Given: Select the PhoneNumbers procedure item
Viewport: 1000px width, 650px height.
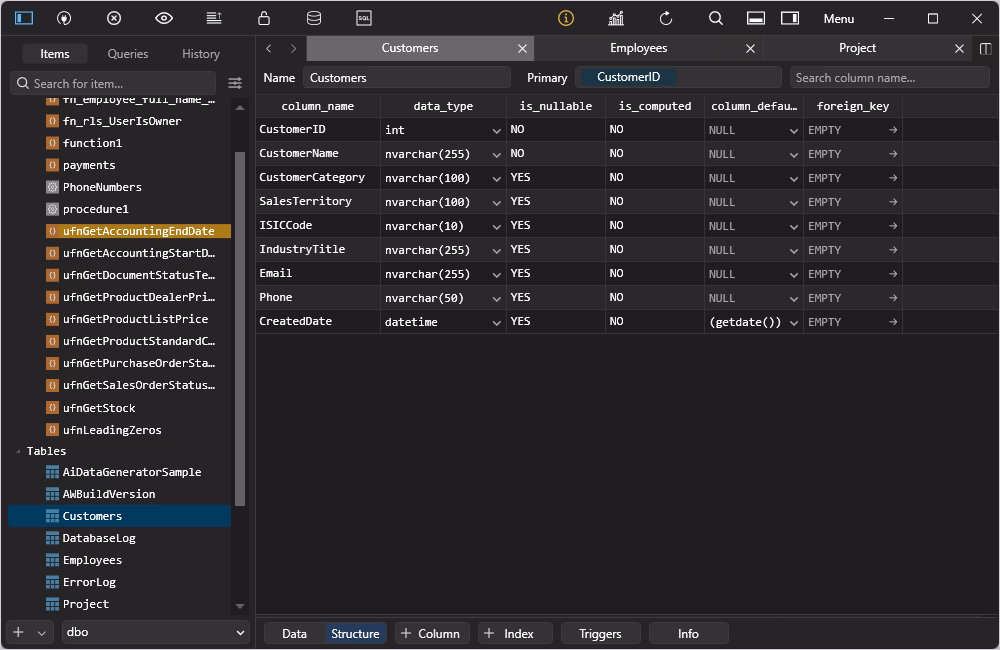Looking at the screenshot, I should (x=102, y=187).
